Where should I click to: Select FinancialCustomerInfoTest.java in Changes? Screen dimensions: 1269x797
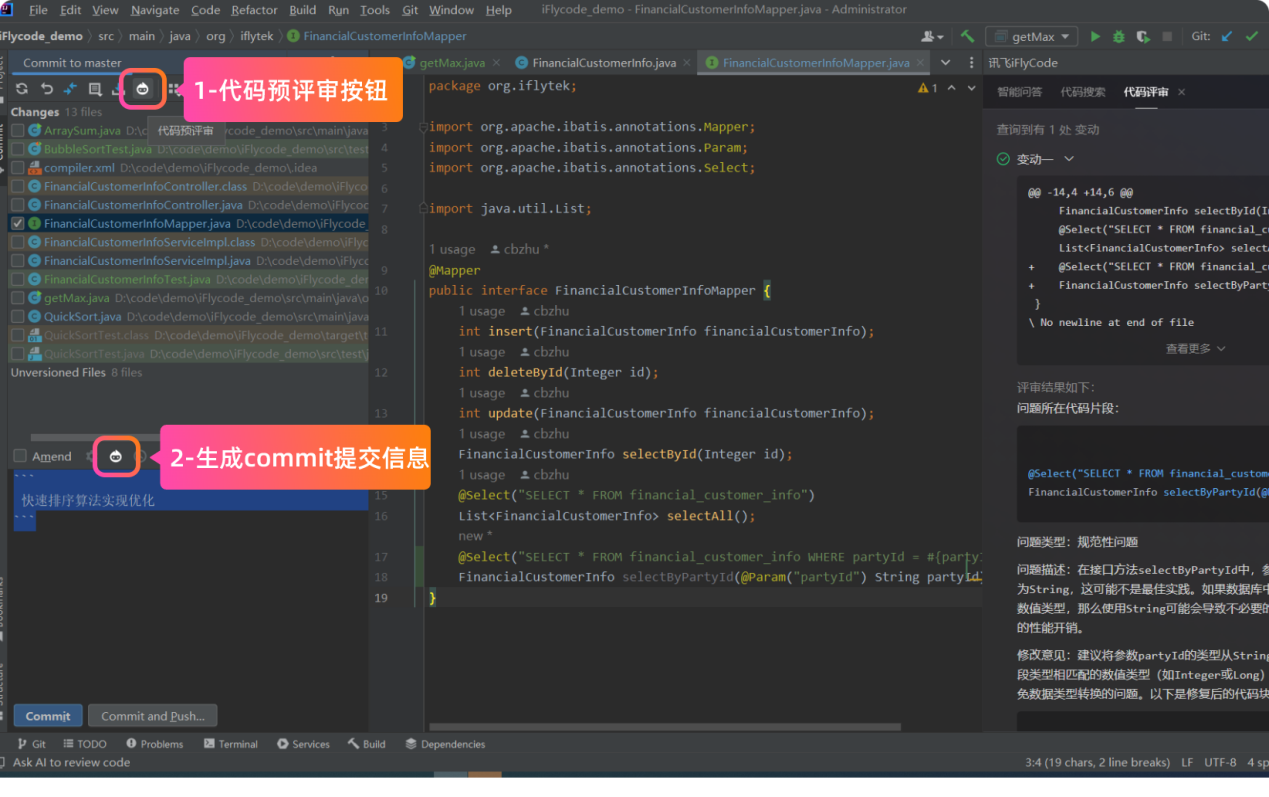[x=190, y=280]
